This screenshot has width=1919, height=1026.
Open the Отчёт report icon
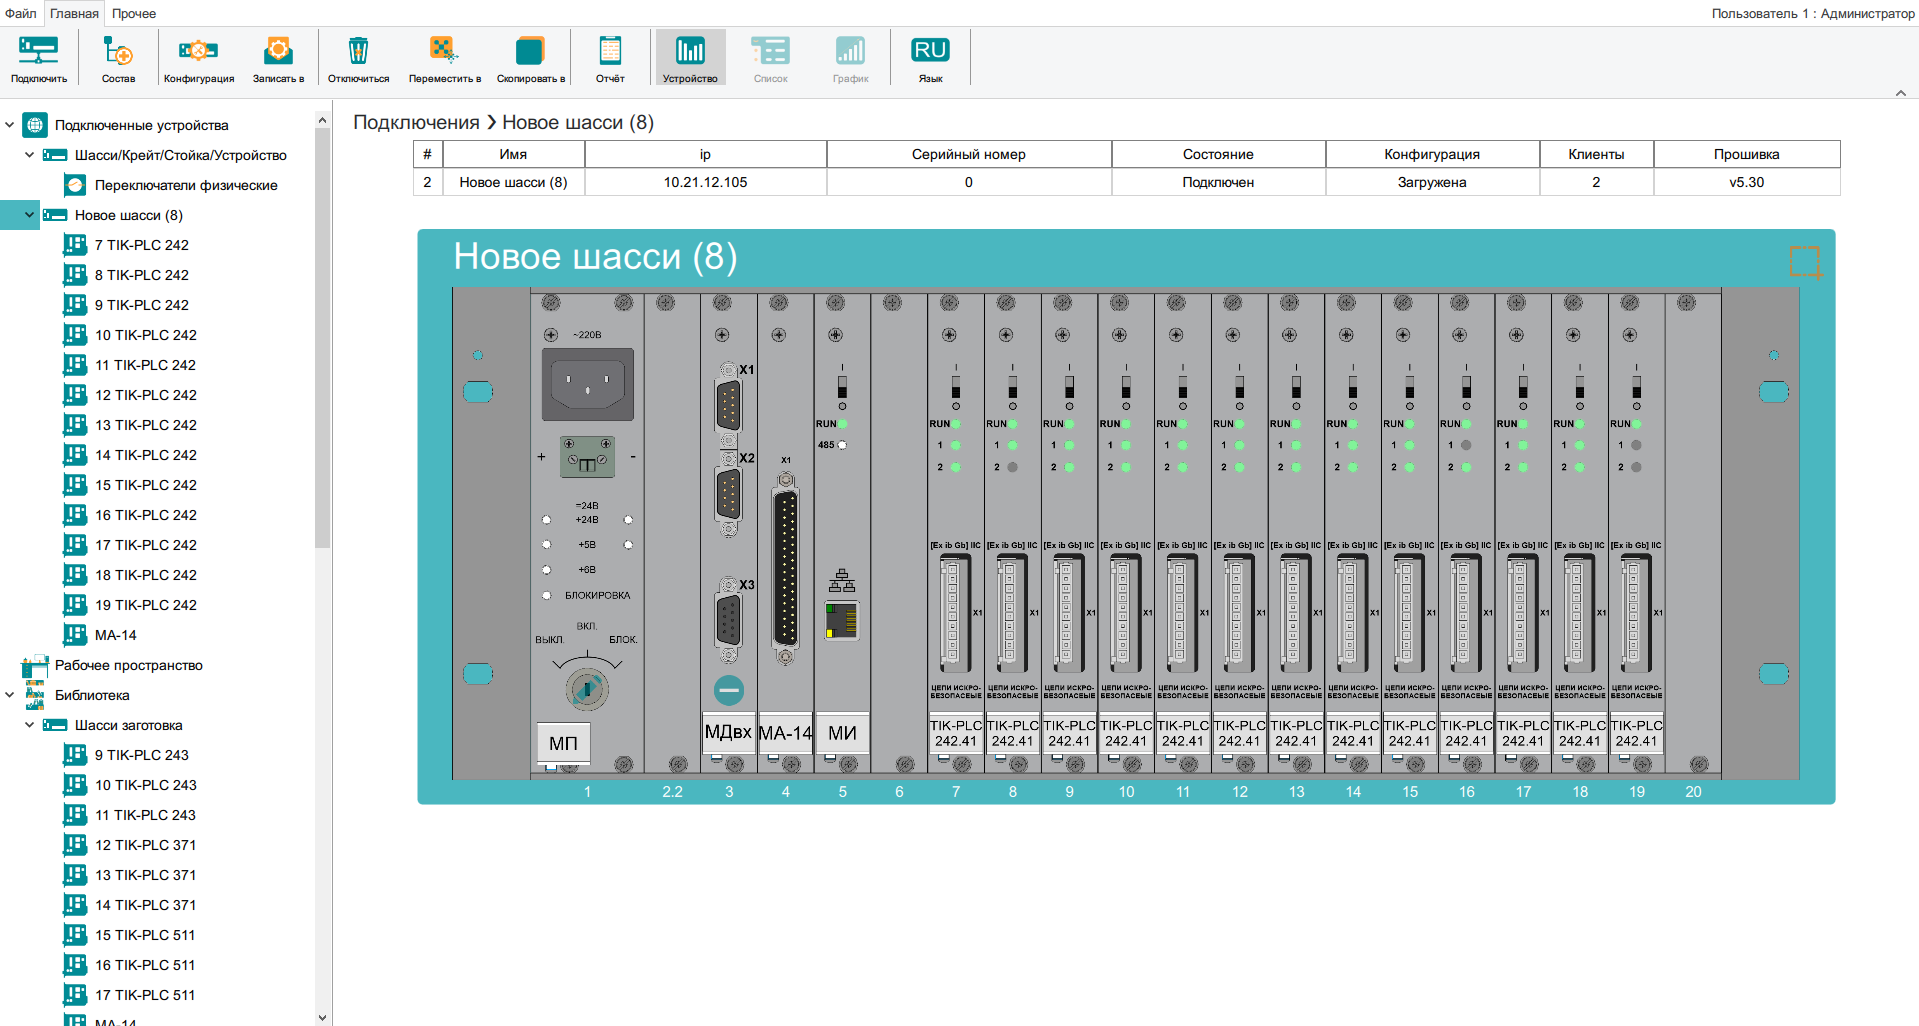coord(610,59)
